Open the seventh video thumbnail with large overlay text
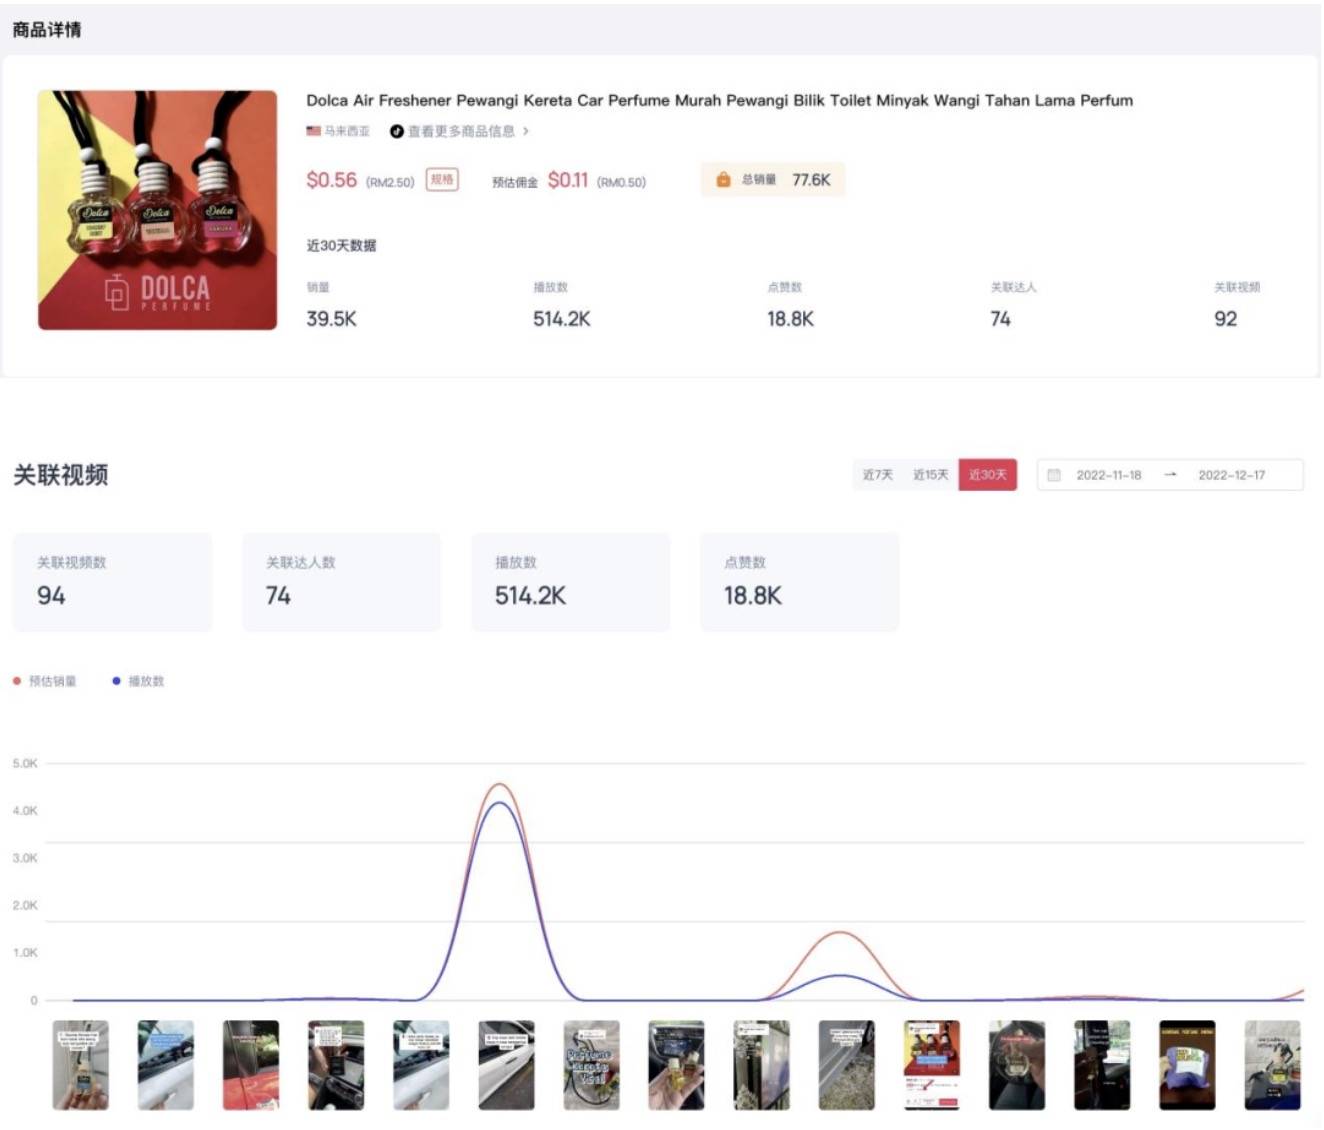 (x=591, y=1065)
